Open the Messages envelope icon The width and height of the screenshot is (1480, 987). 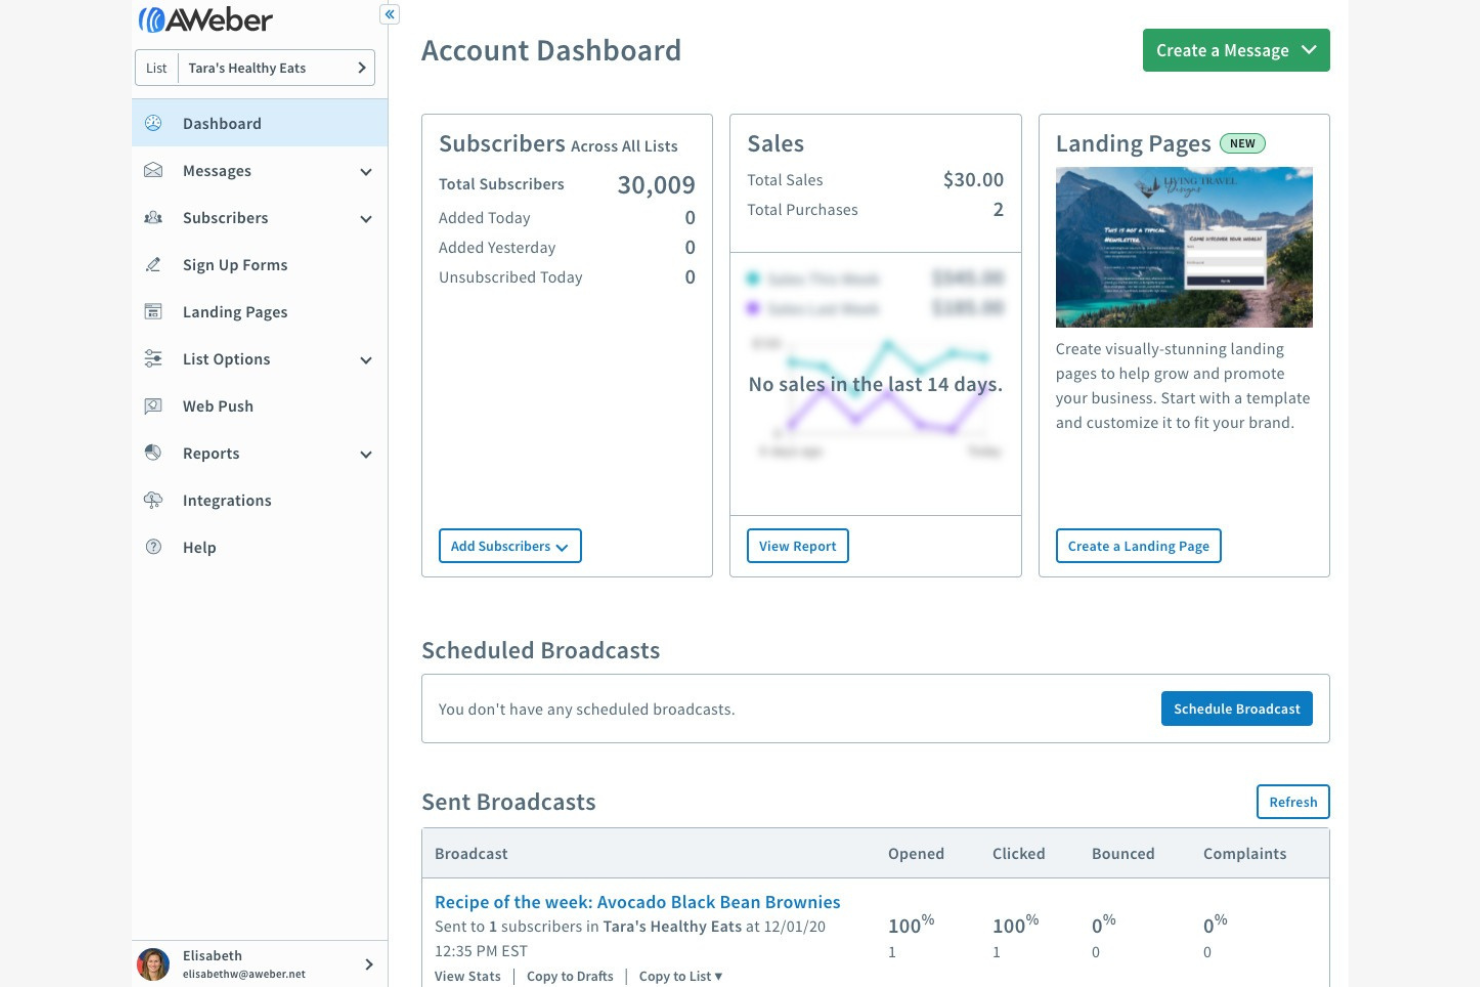click(153, 170)
